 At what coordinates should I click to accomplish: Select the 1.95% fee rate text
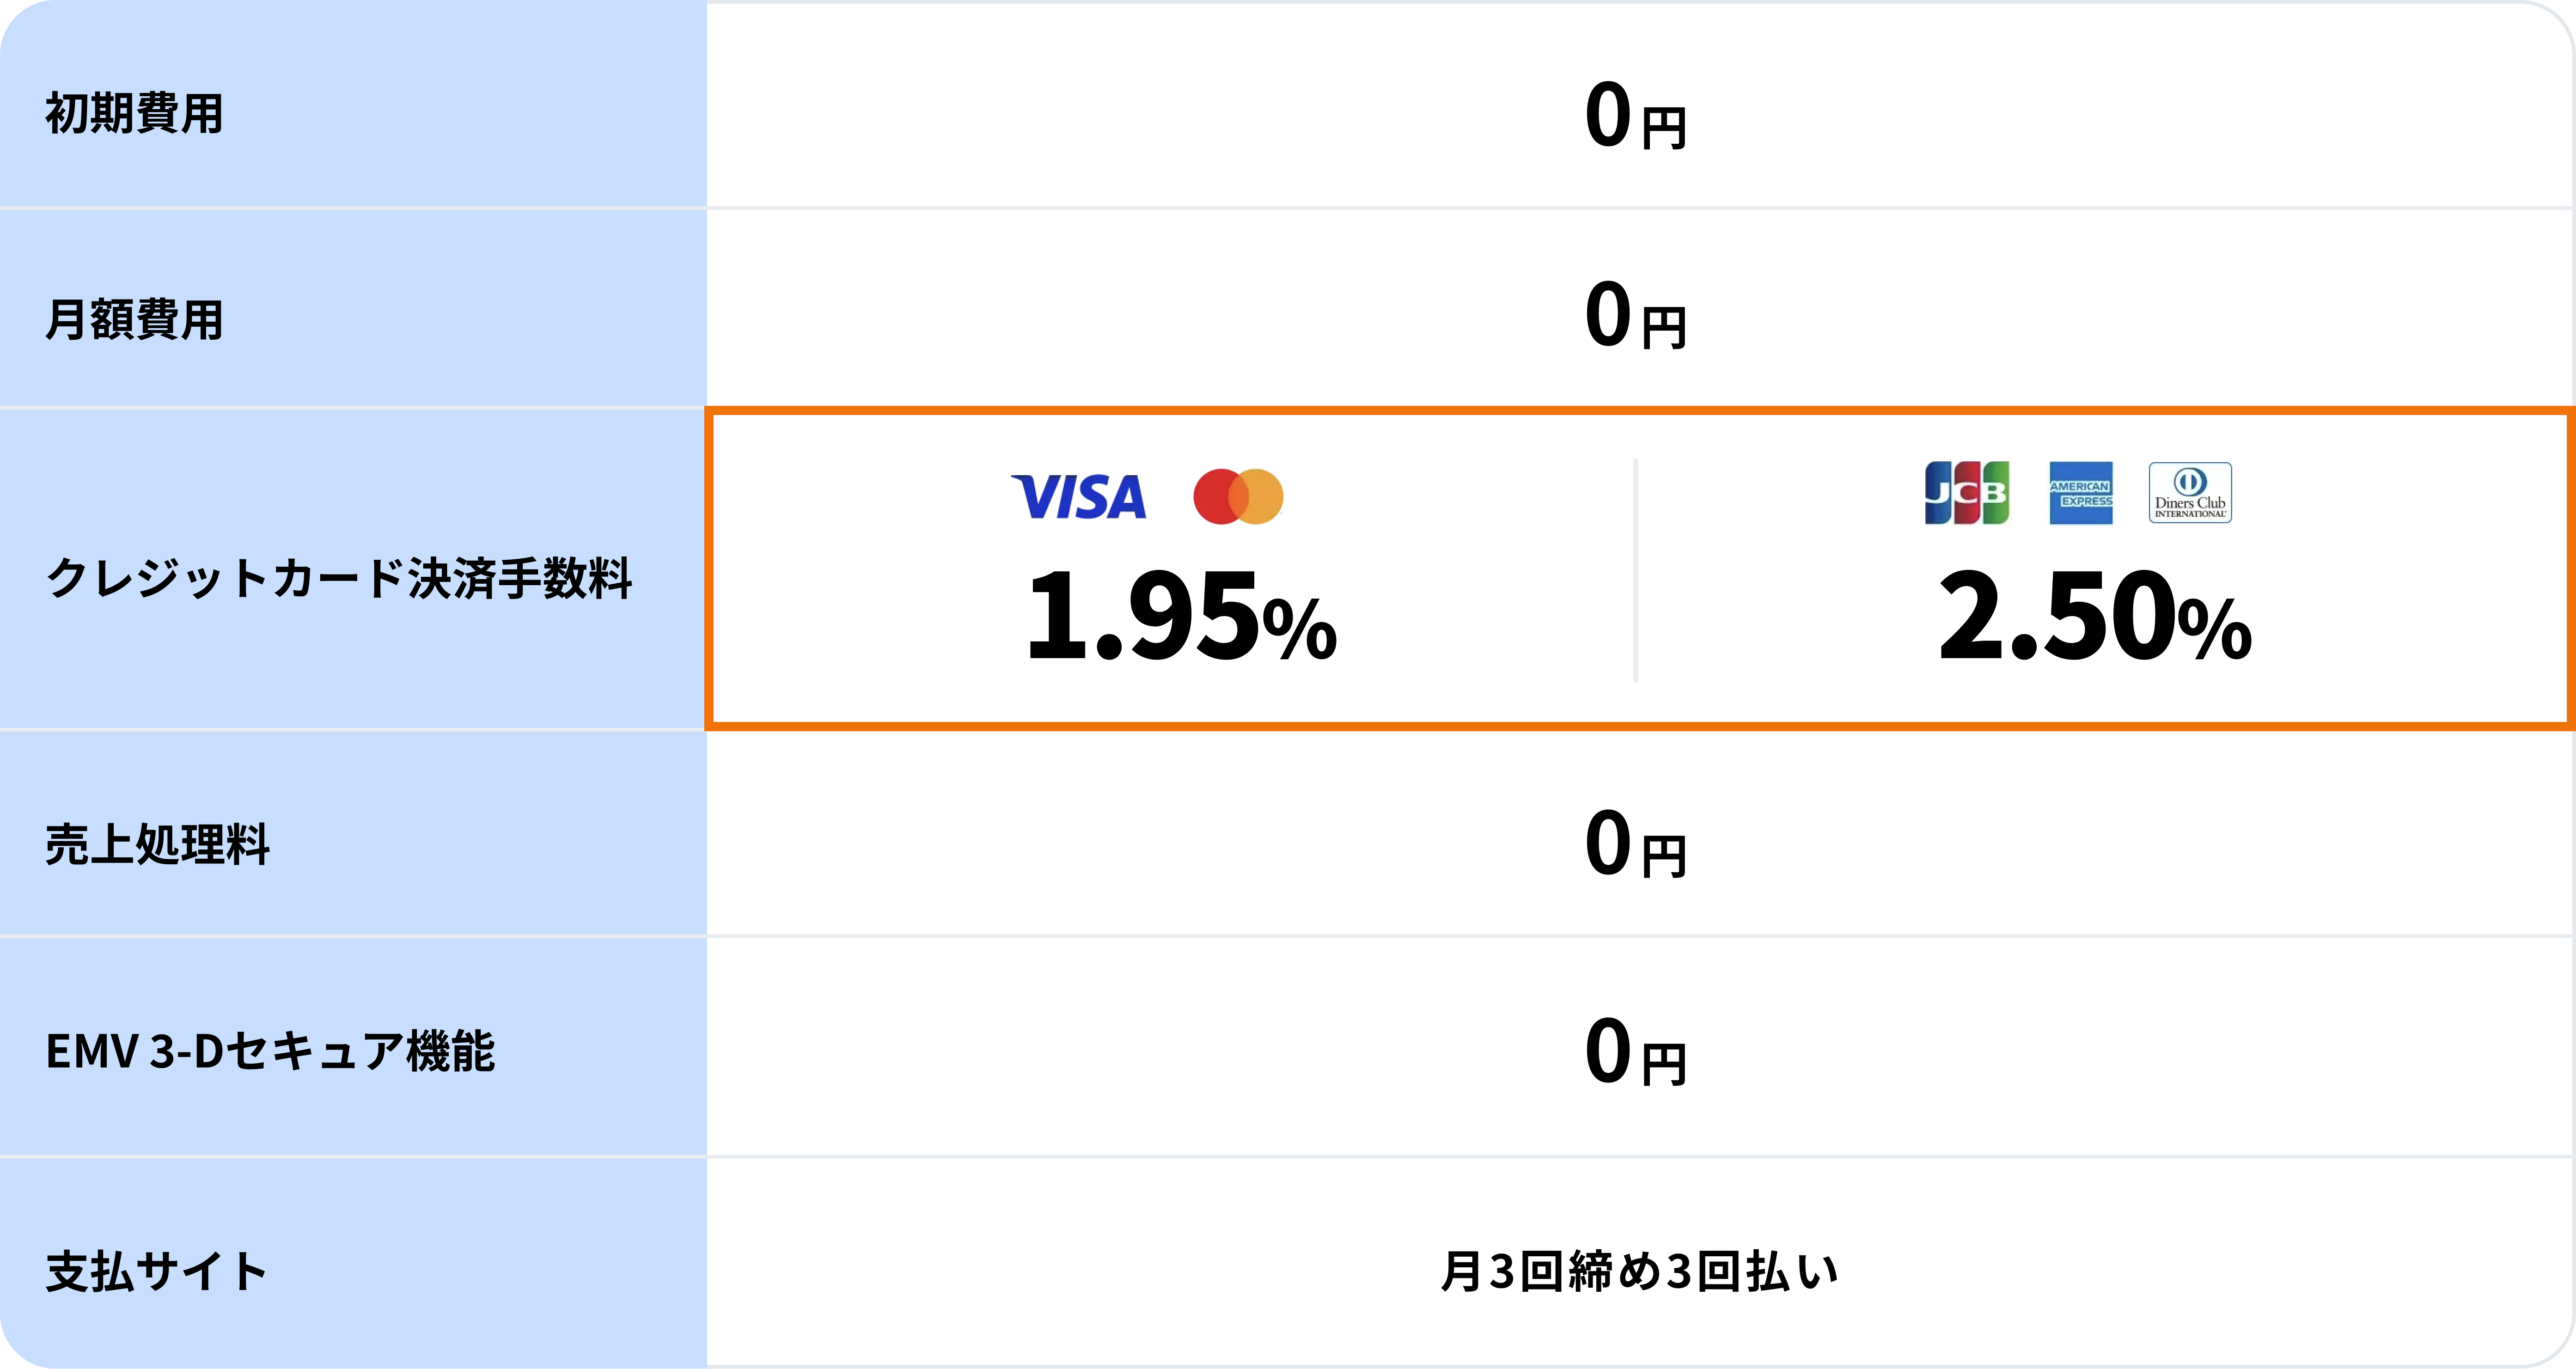1181,616
